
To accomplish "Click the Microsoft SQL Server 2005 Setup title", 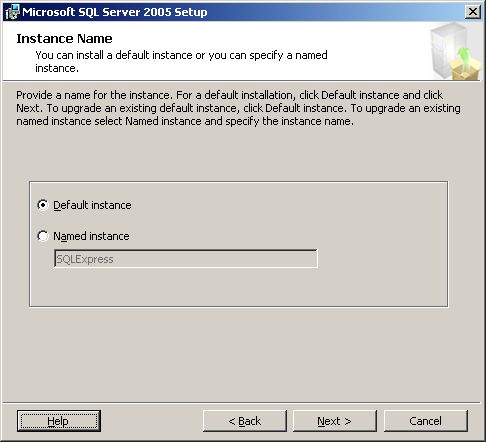I will coord(115,12).
